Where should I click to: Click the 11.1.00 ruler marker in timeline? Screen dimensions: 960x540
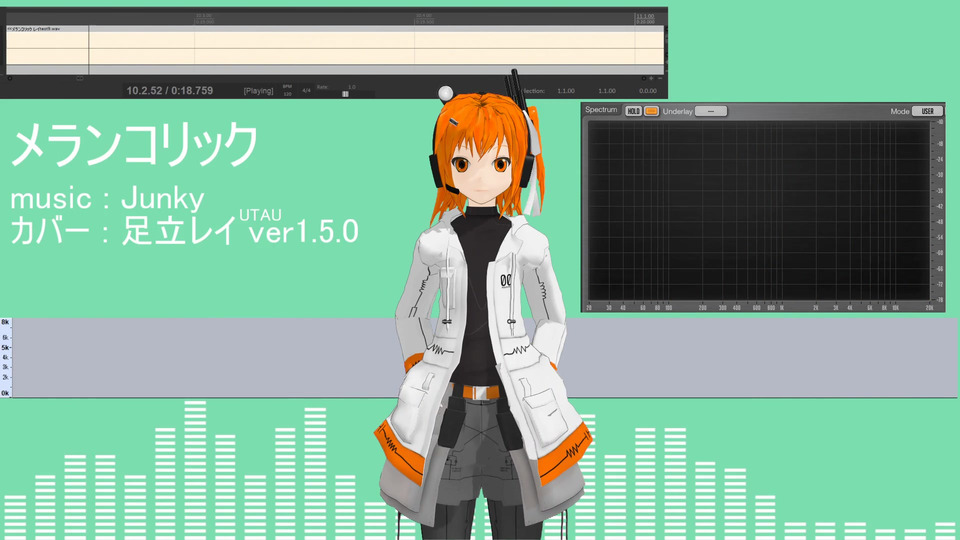(x=645, y=16)
